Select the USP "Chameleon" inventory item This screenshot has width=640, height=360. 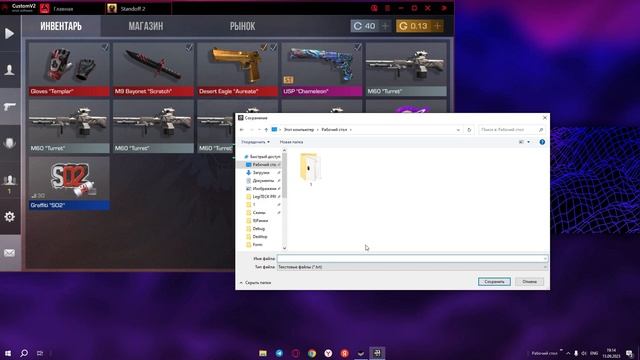pyautogui.click(x=322, y=69)
